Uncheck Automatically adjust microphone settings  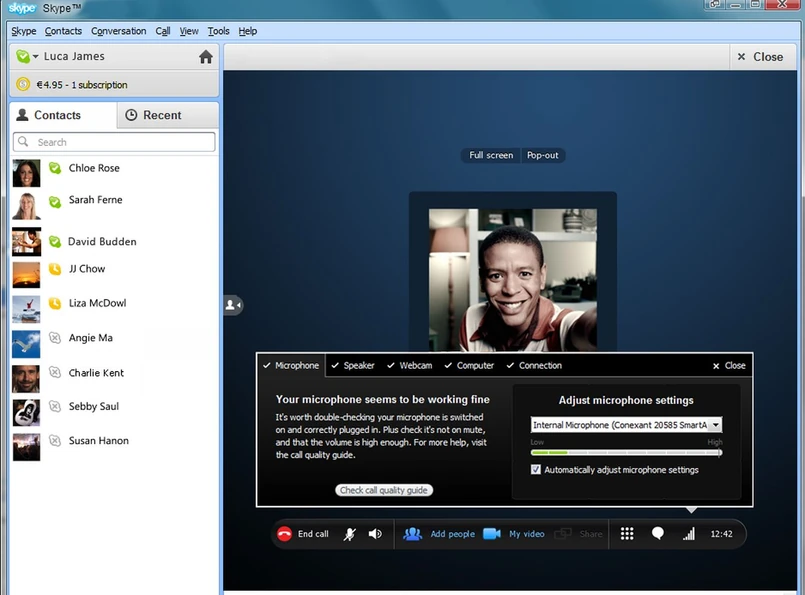click(x=536, y=470)
